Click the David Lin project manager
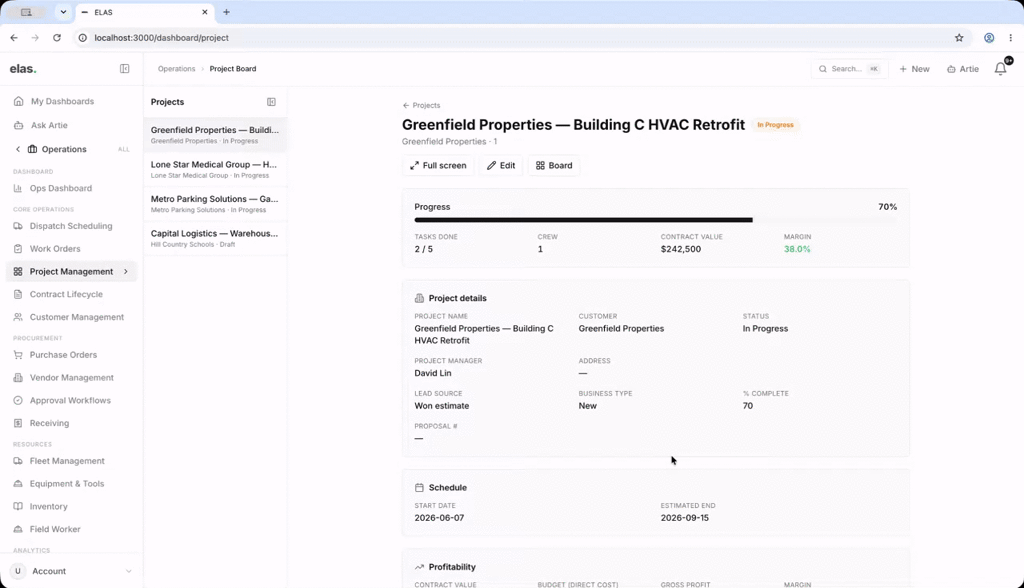Viewport: 1024px width, 588px height. tap(432, 373)
